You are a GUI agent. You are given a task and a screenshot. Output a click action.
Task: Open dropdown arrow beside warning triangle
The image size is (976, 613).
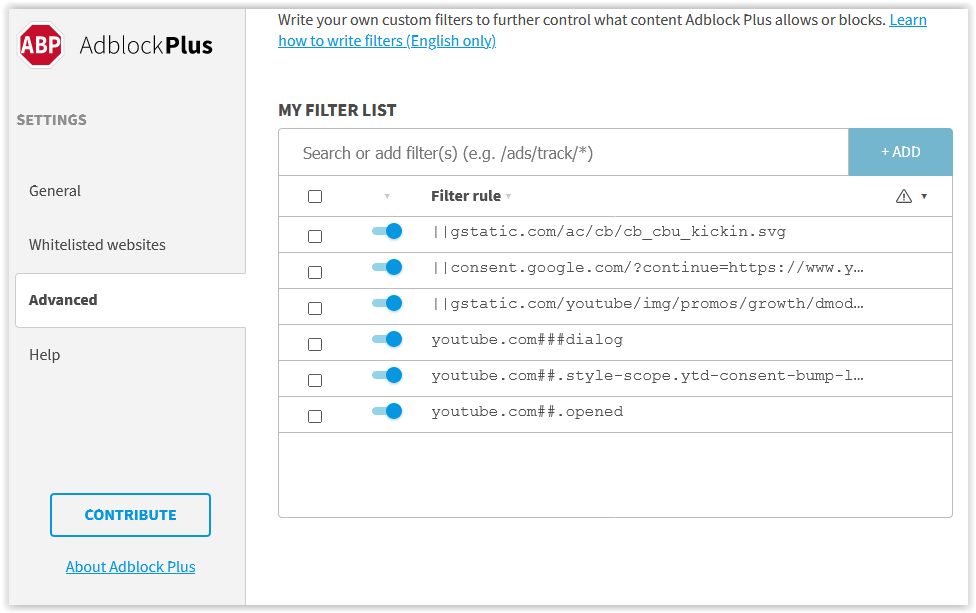click(x=924, y=197)
